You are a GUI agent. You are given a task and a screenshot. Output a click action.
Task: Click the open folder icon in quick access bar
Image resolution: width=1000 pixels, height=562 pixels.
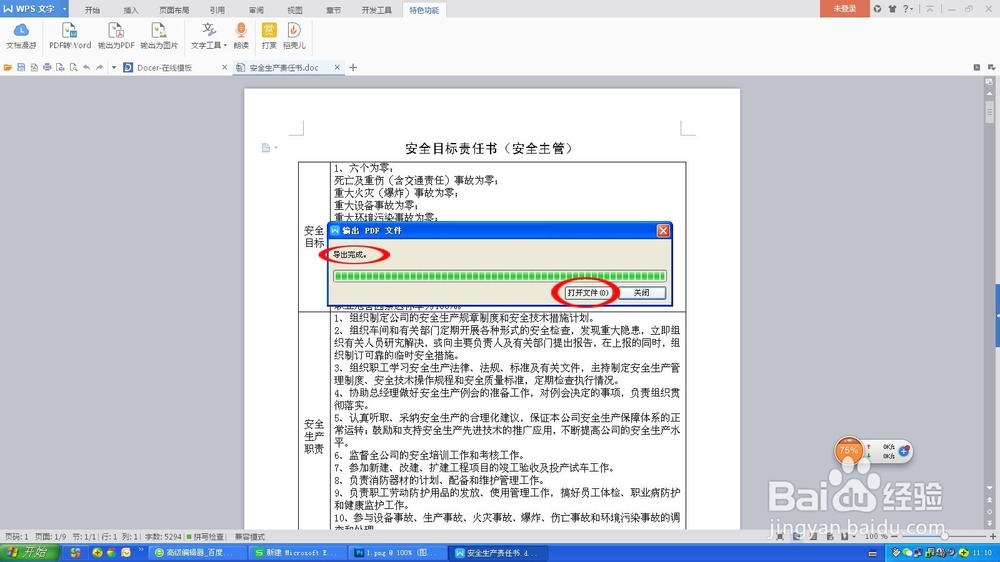[8, 68]
